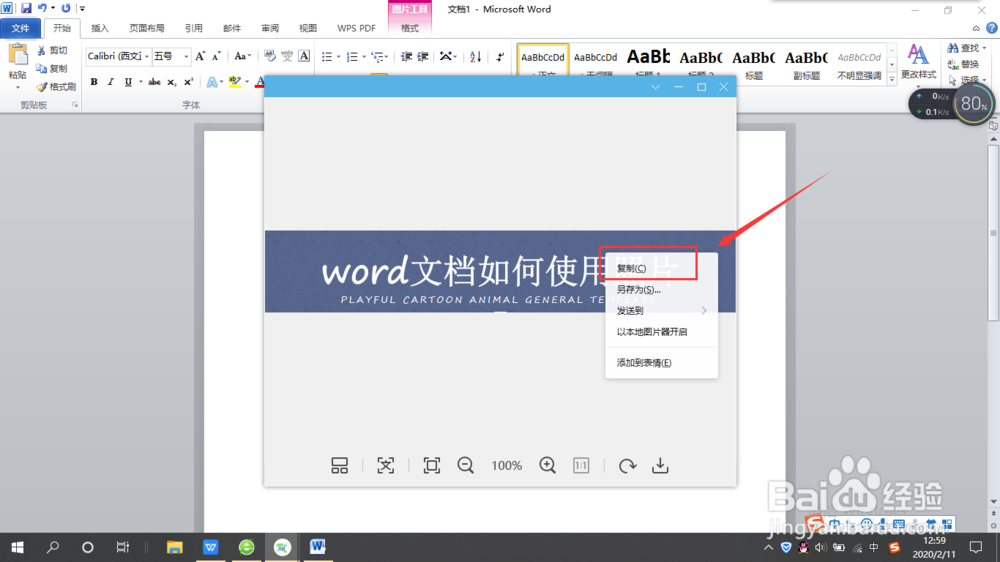
Task: Click the viewer's zoom in magnifier
Action: (547, 466)
